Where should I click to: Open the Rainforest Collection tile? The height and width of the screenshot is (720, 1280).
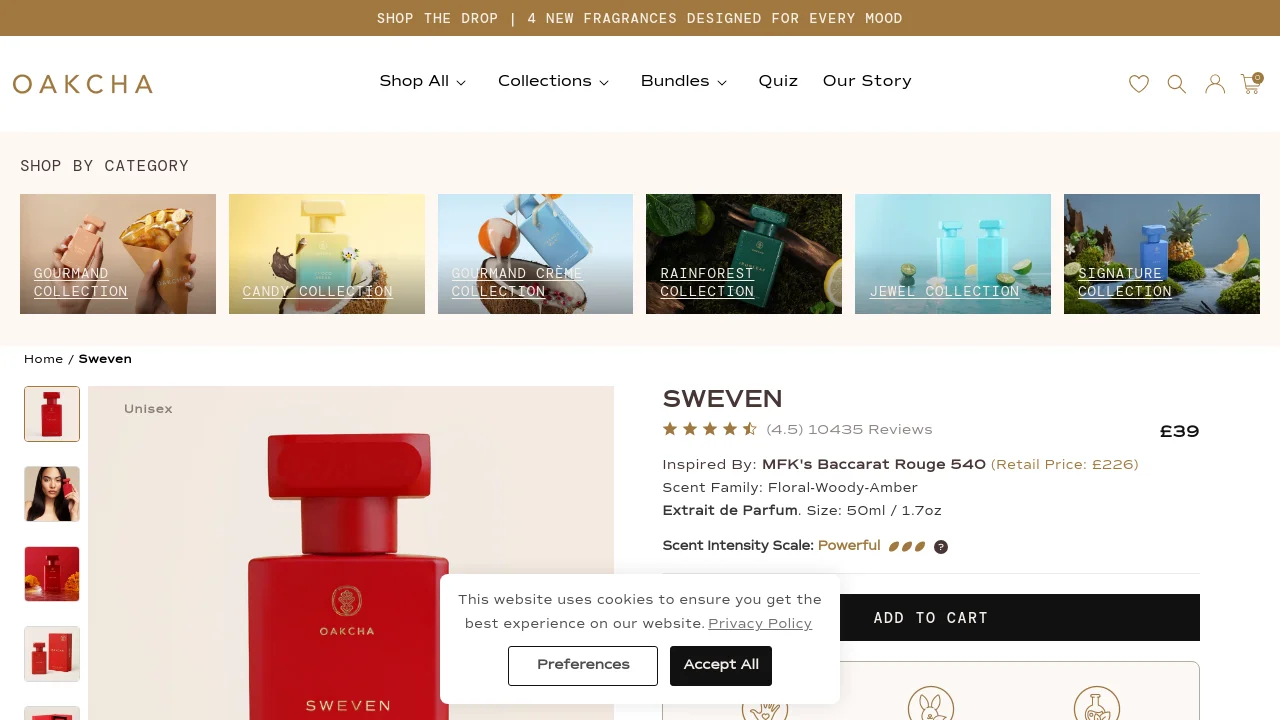point(744,254)
